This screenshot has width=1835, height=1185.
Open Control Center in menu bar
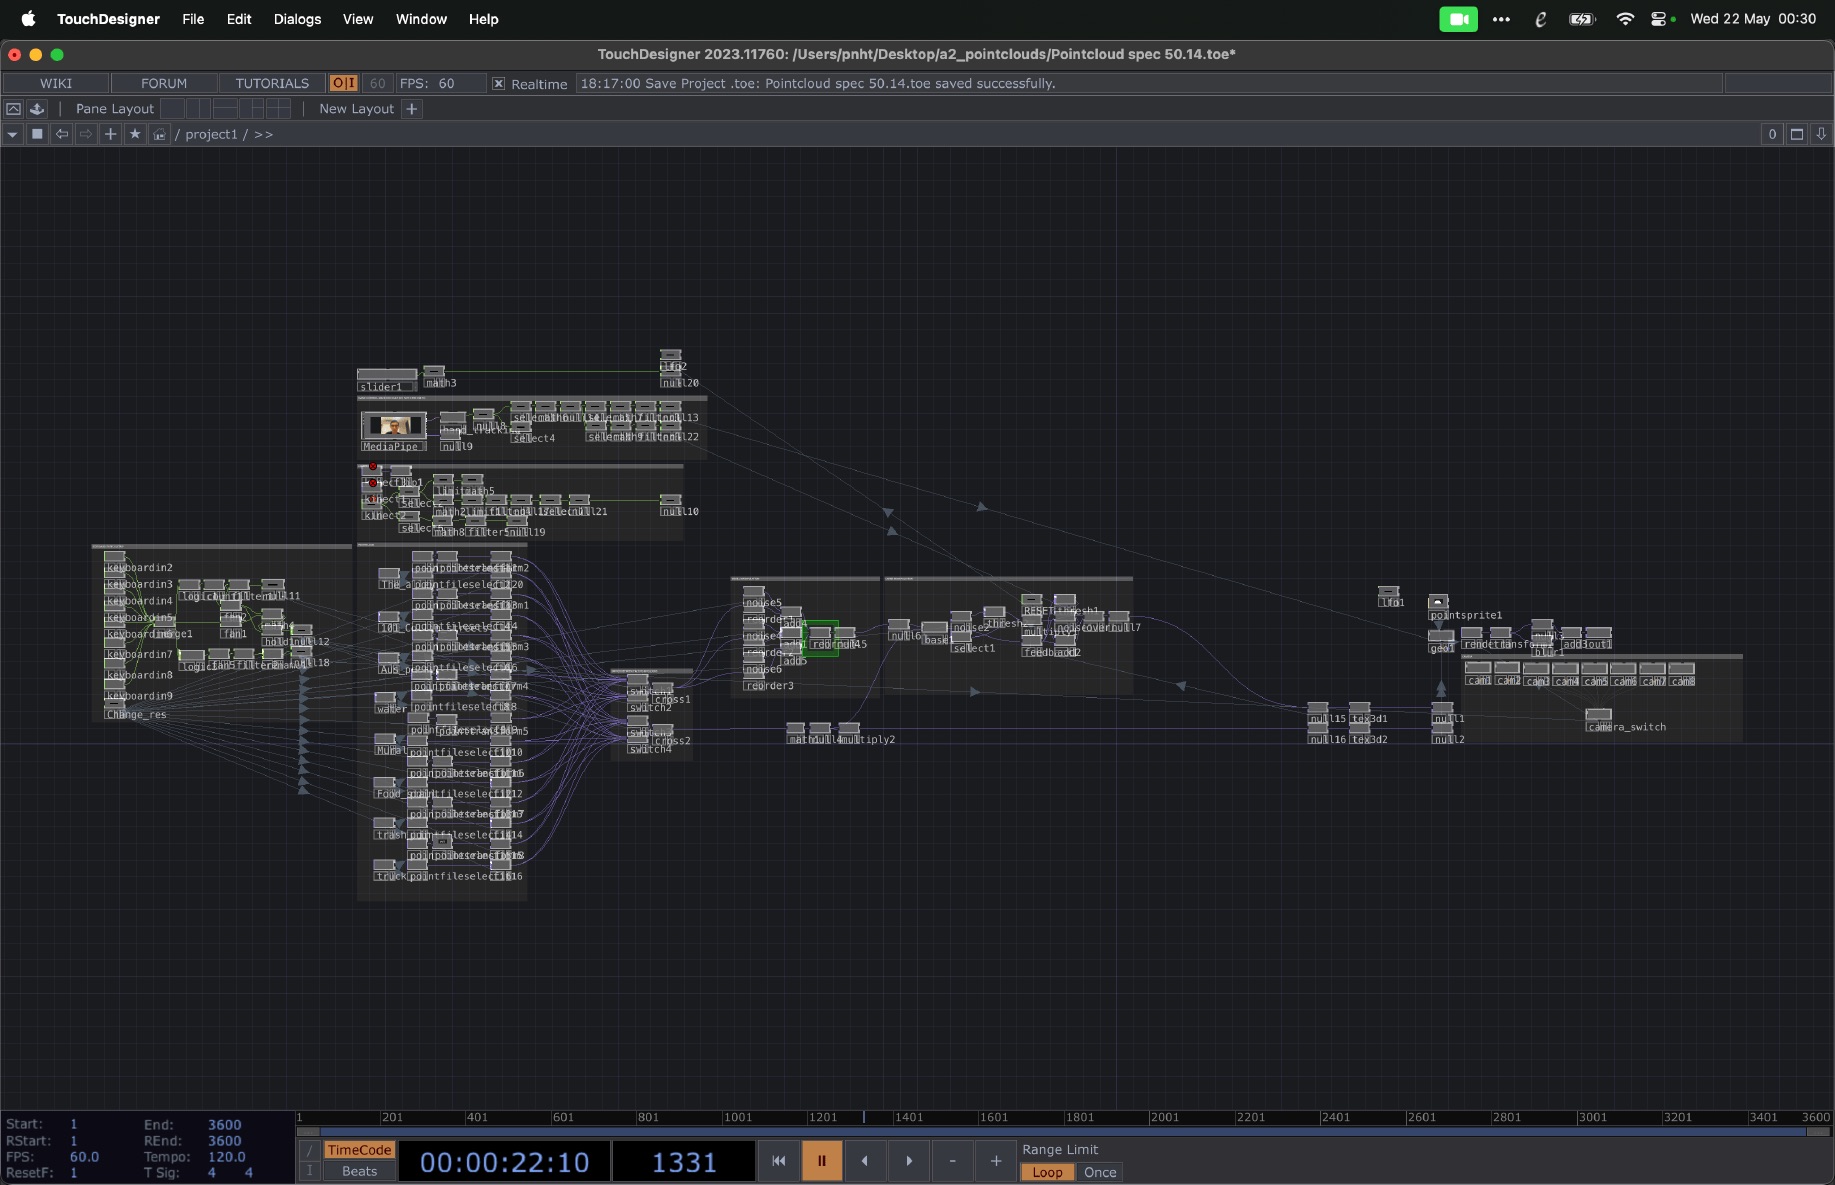coord(1659,19)
